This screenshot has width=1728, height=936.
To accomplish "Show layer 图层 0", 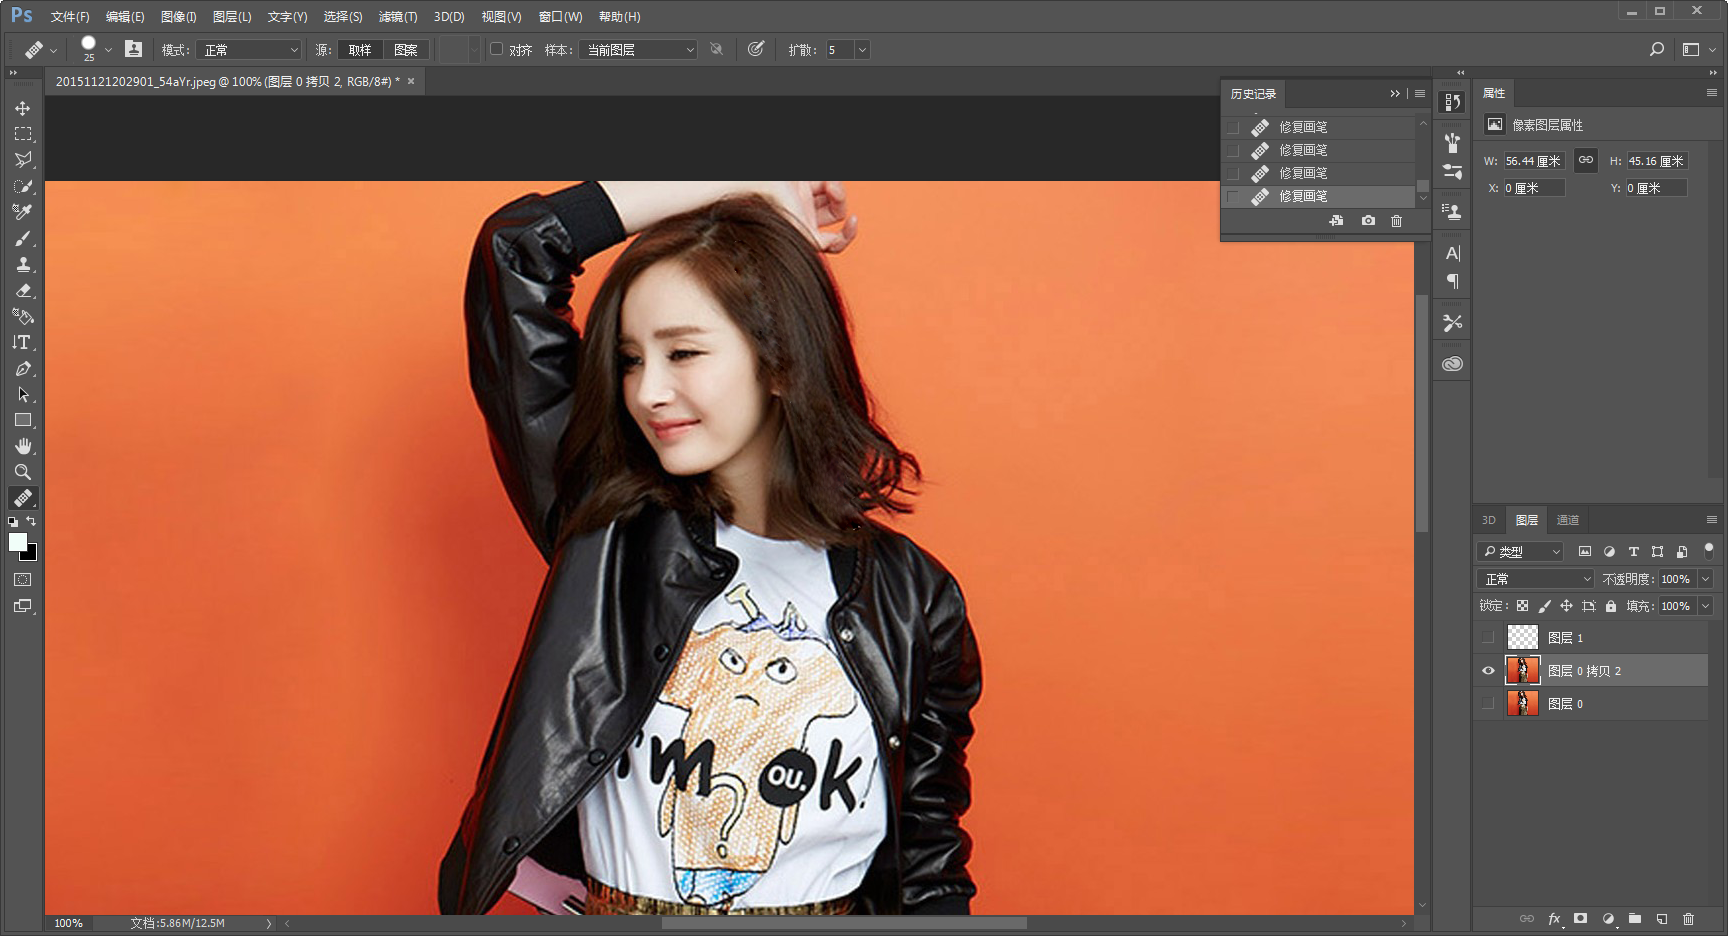I will 1488,704.
